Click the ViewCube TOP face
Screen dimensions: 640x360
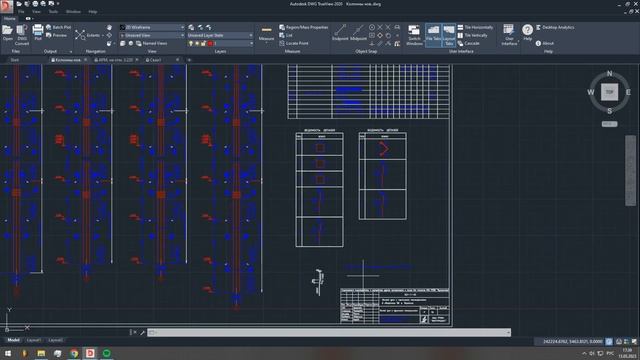coord(609,92)
